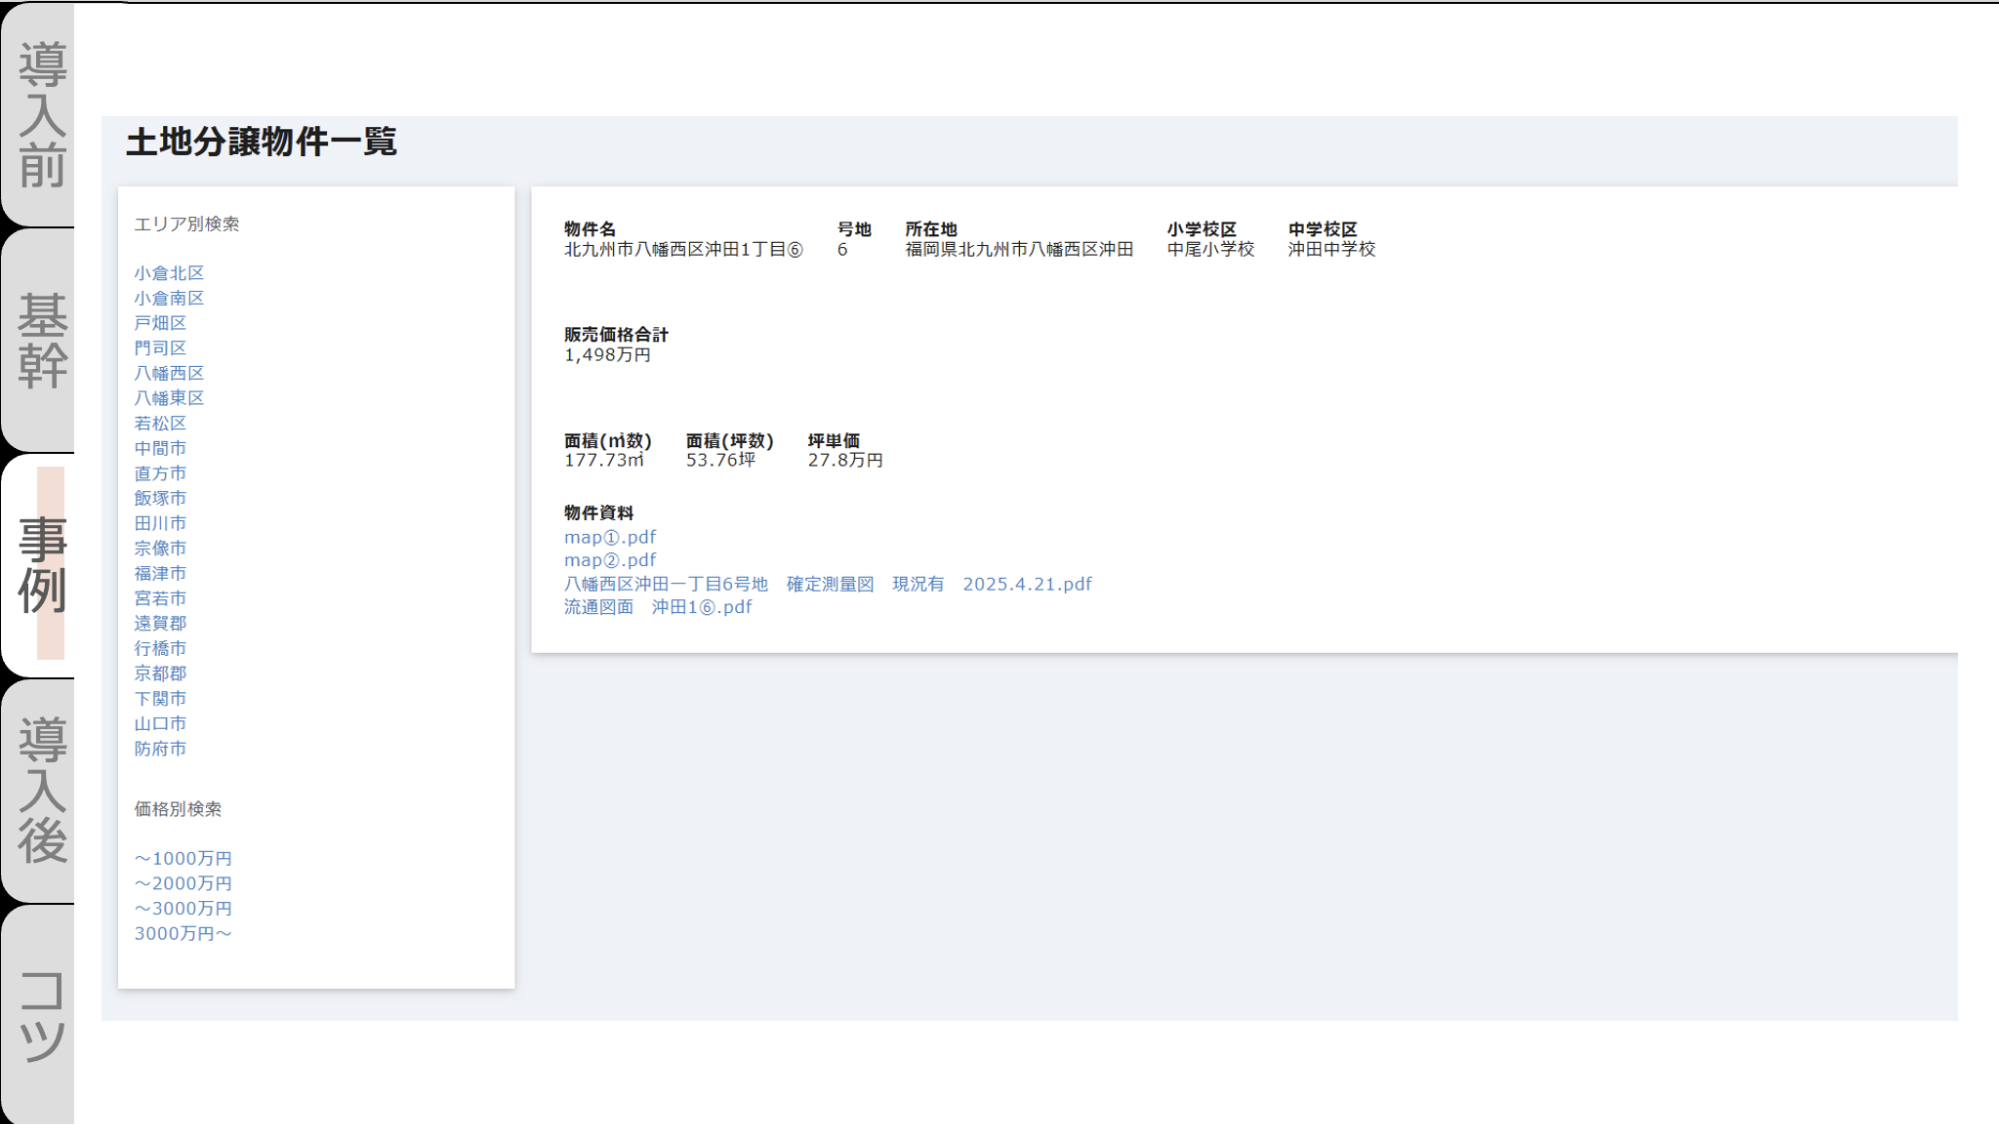This screenshot has height=1125, width=1999.
Task: Open the 導入前 side tab
Action: 38,114
